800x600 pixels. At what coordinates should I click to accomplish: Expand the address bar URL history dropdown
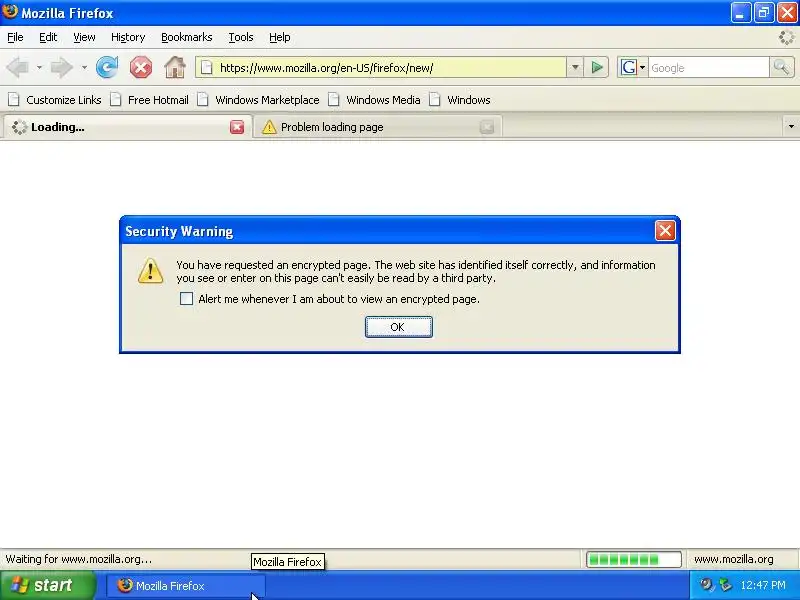point(575,67)
